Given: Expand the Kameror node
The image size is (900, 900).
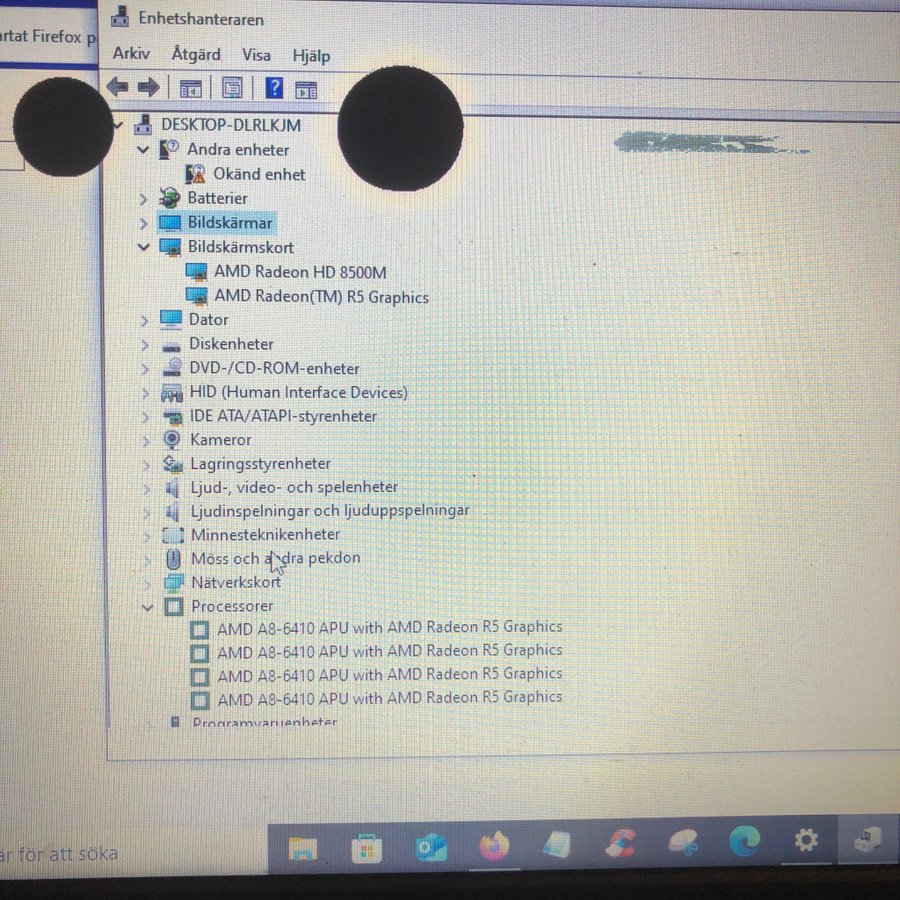Looking at the screenshot, I should pyautogui.click(x=146, y=441).
